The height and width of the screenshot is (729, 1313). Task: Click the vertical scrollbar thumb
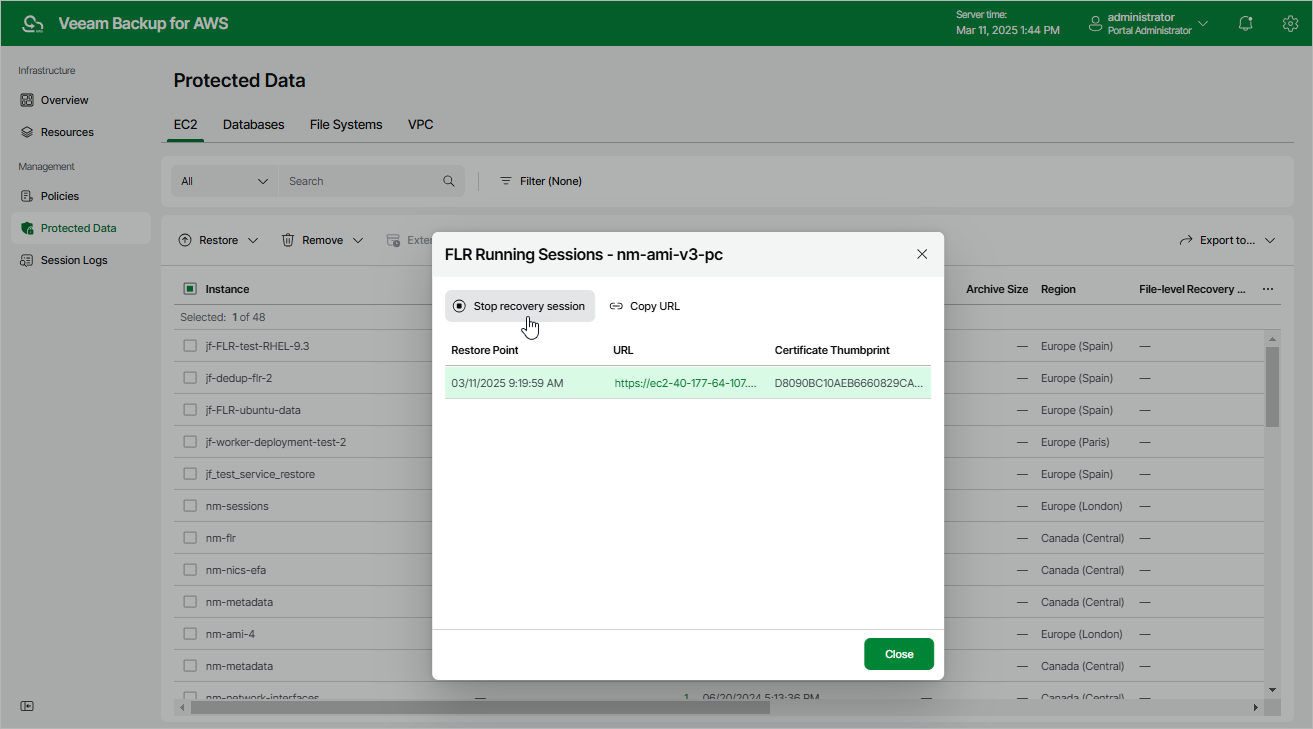1272,386
